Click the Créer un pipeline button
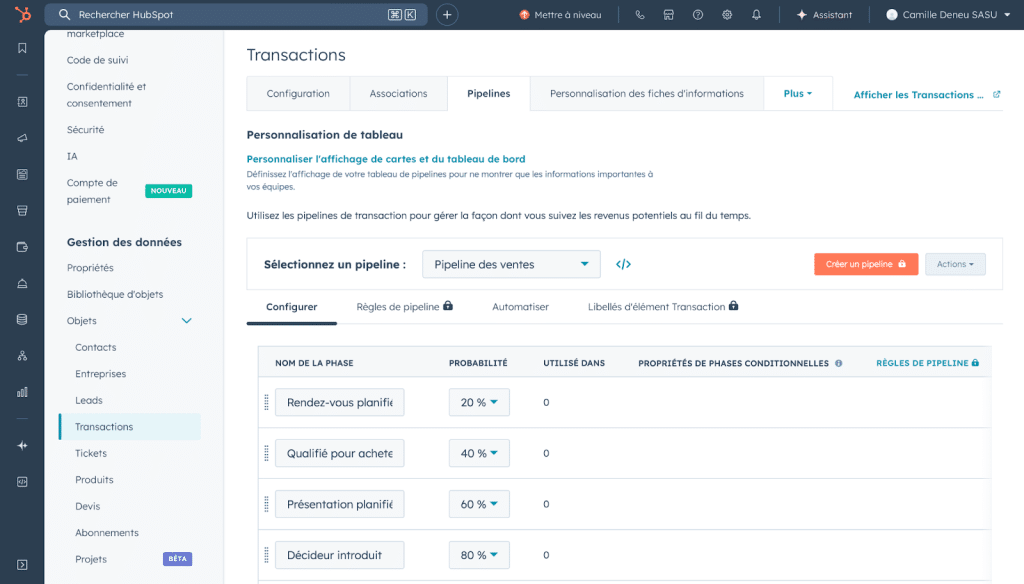This screenshot has height=584, width=1024. [x=865, y=264]
